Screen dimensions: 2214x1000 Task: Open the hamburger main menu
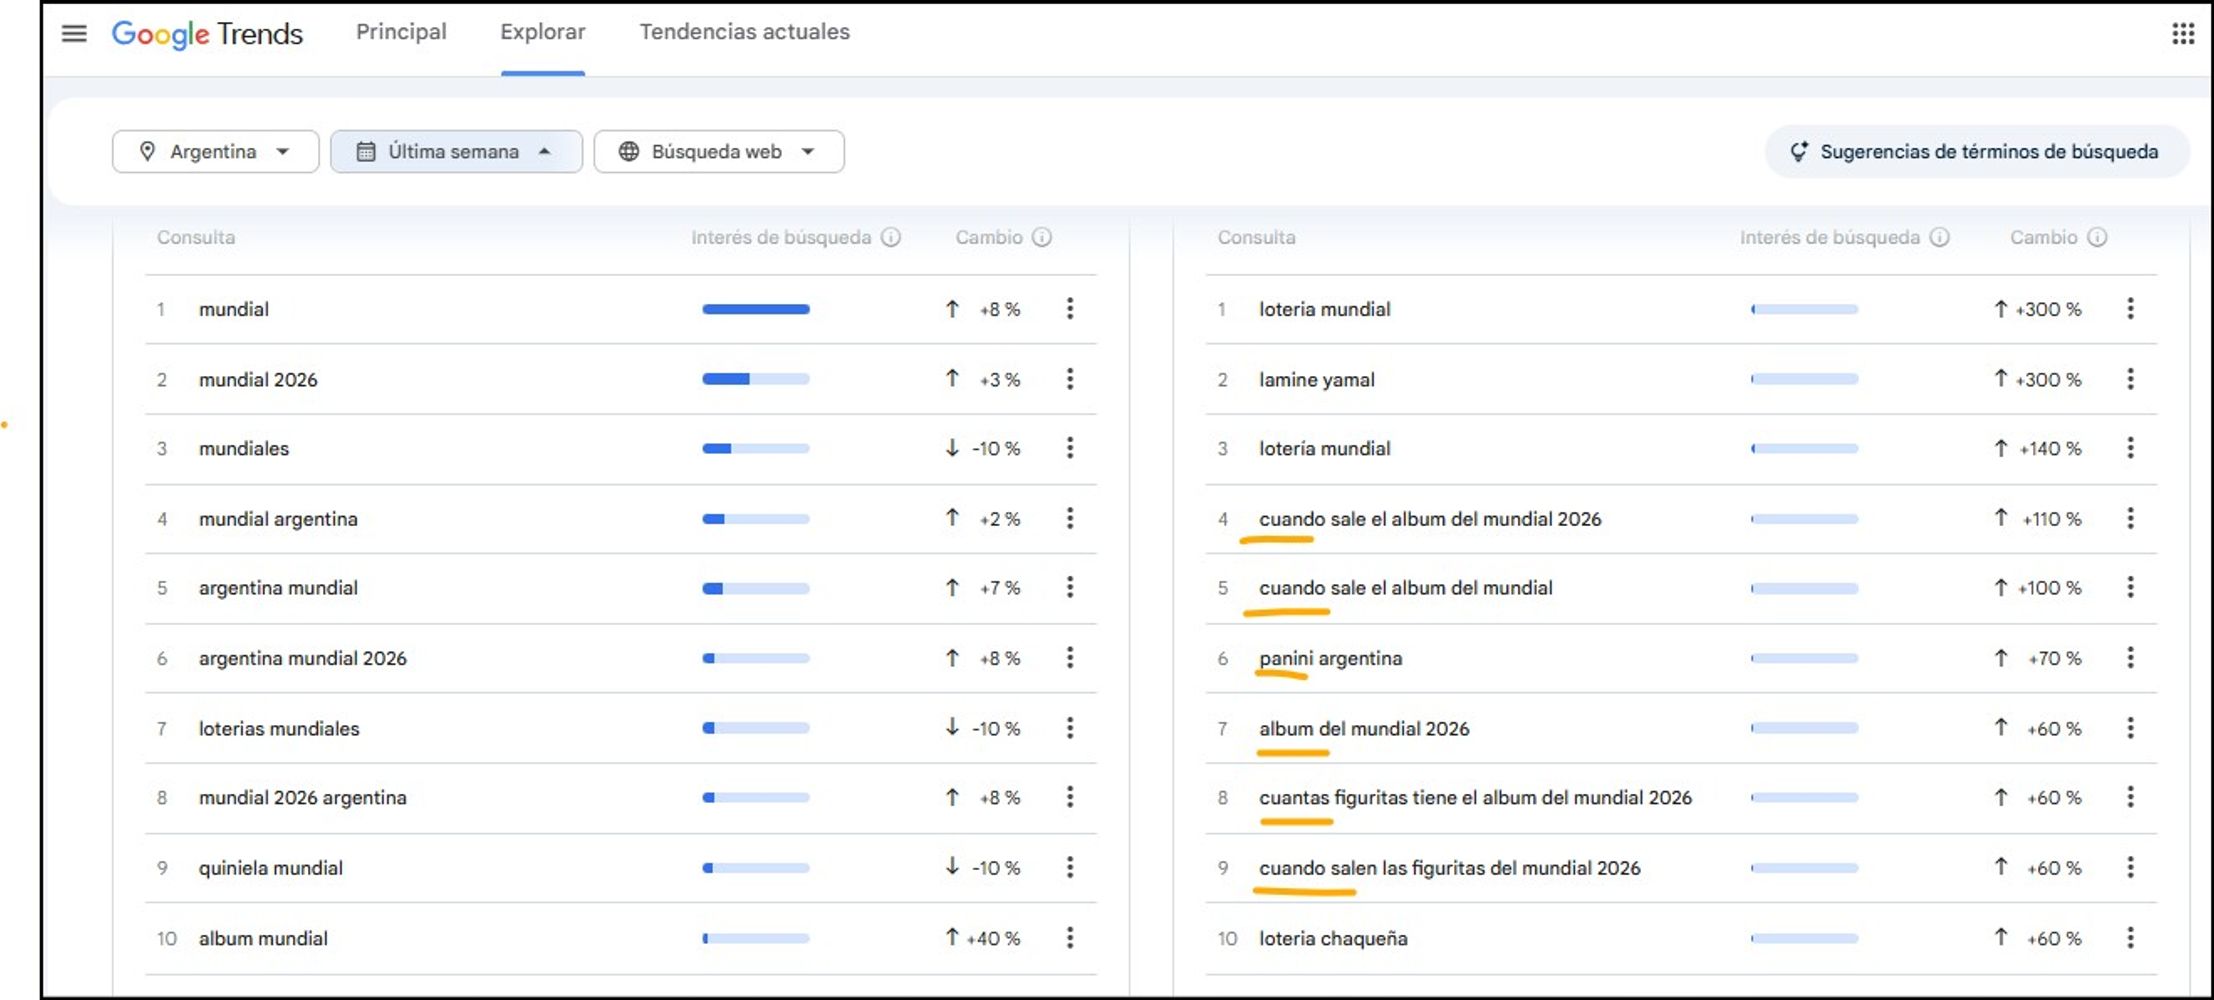(74, 33)
